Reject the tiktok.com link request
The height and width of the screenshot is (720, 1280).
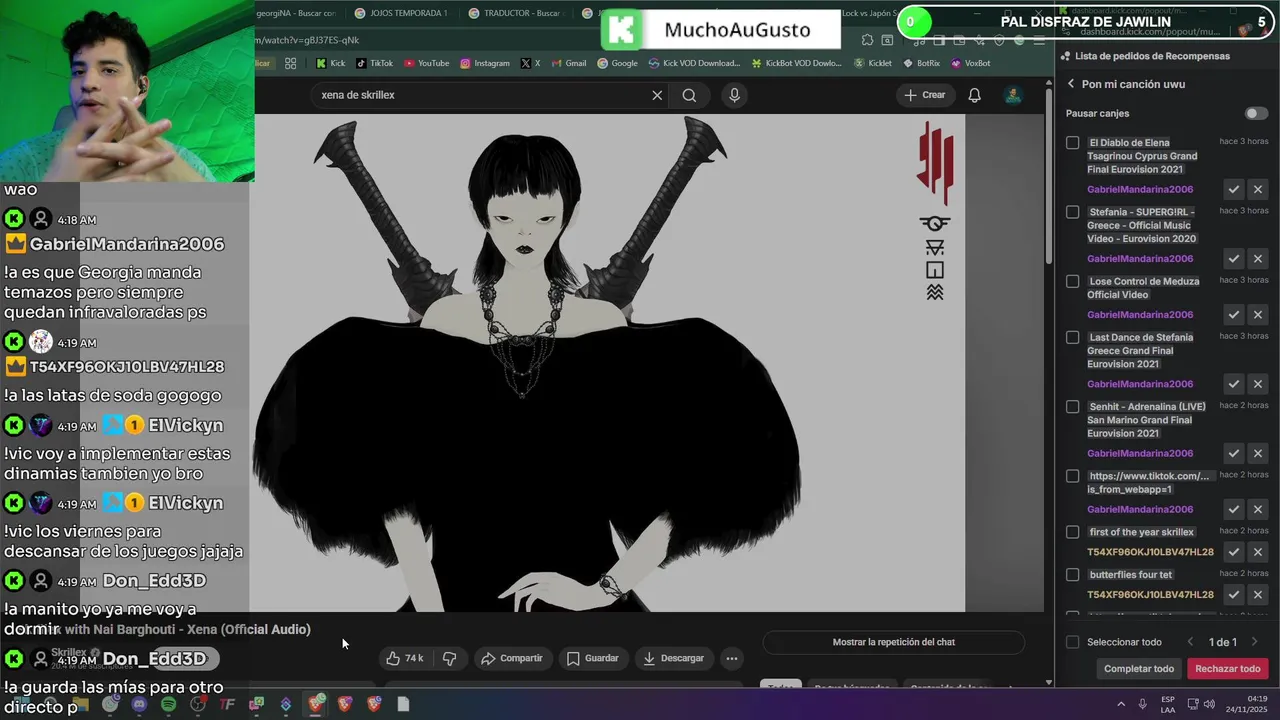click(1258, 509)
